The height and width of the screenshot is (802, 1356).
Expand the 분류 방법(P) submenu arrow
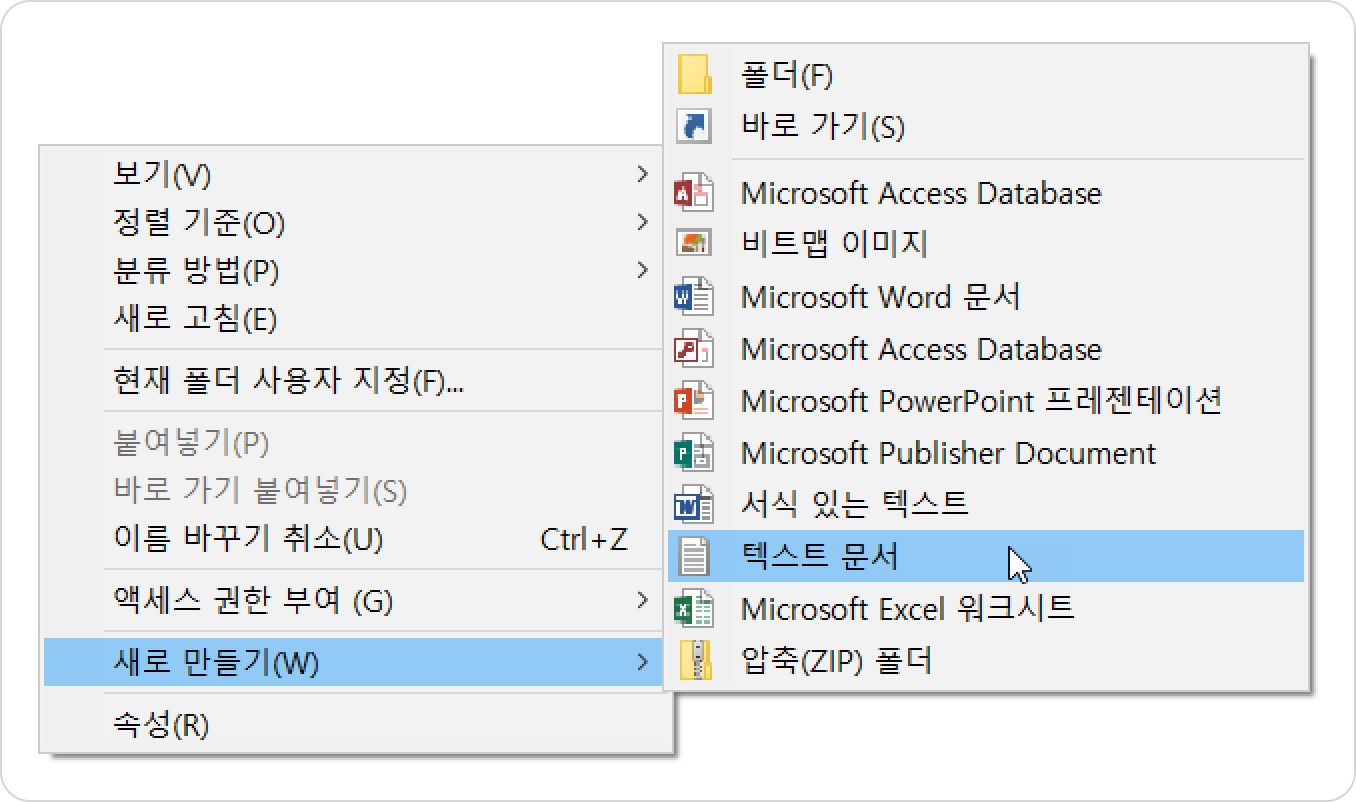(x=642, y=270)
